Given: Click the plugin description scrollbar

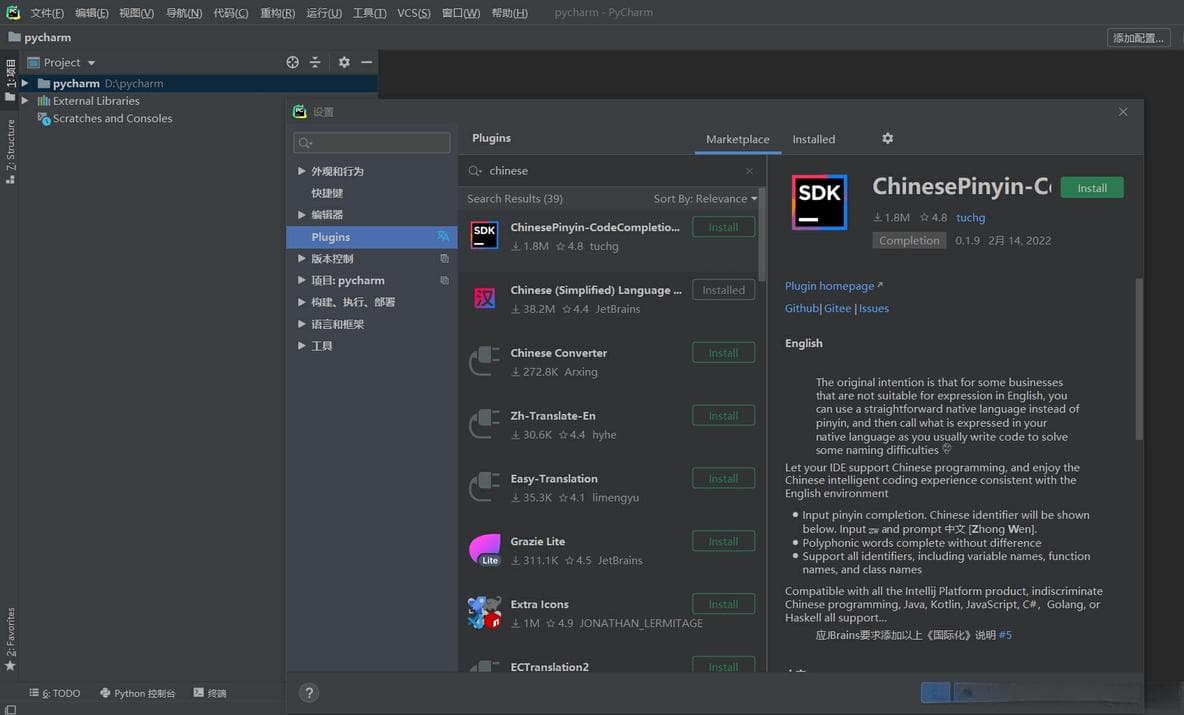Looking at the screenshot, I should 1138,360.
